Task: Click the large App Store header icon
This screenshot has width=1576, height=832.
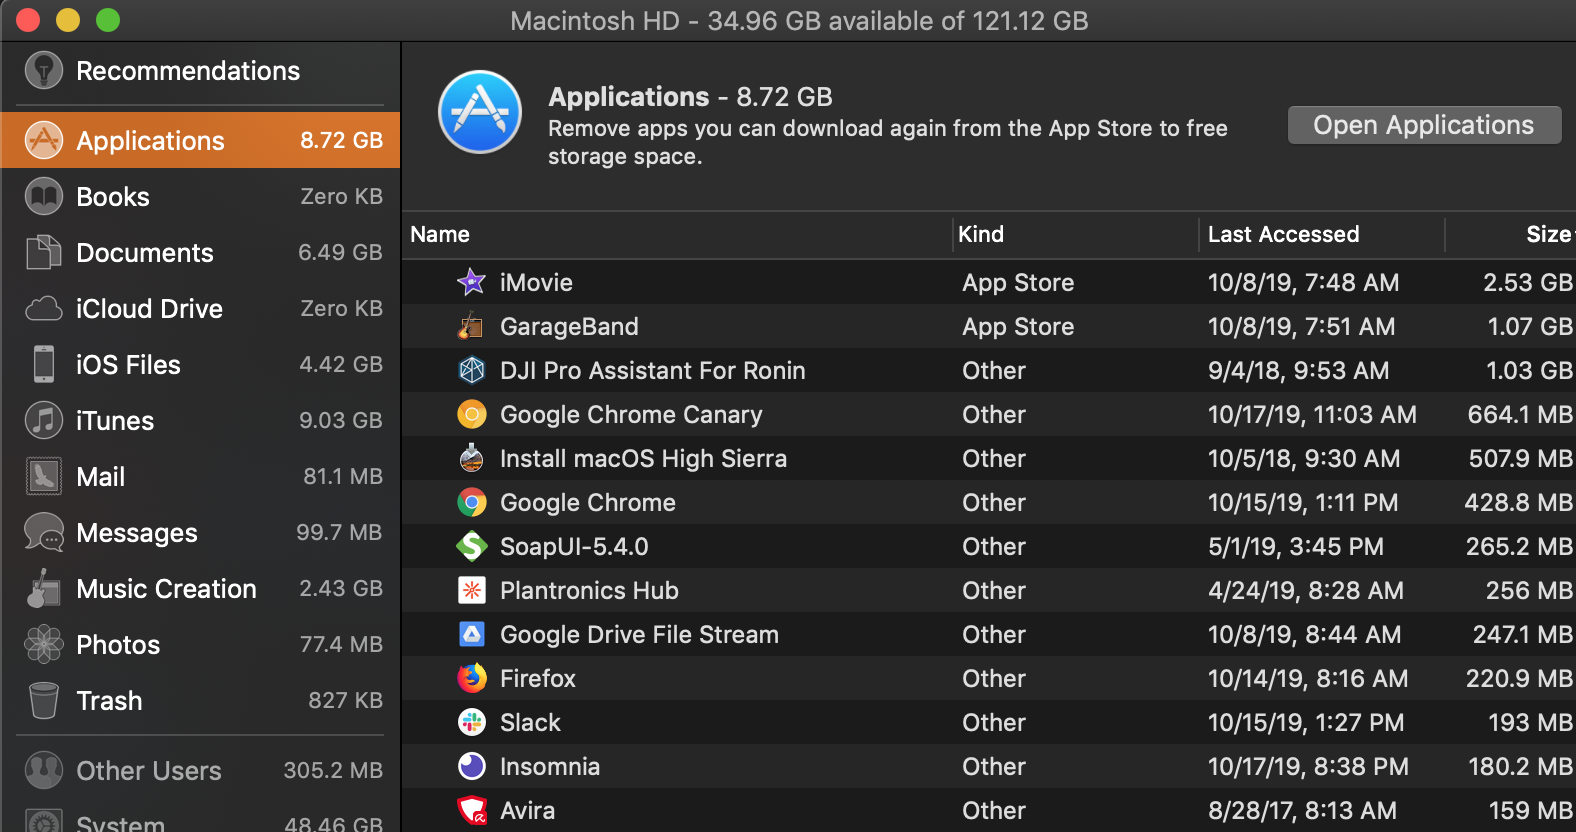Action: point(480,112)
